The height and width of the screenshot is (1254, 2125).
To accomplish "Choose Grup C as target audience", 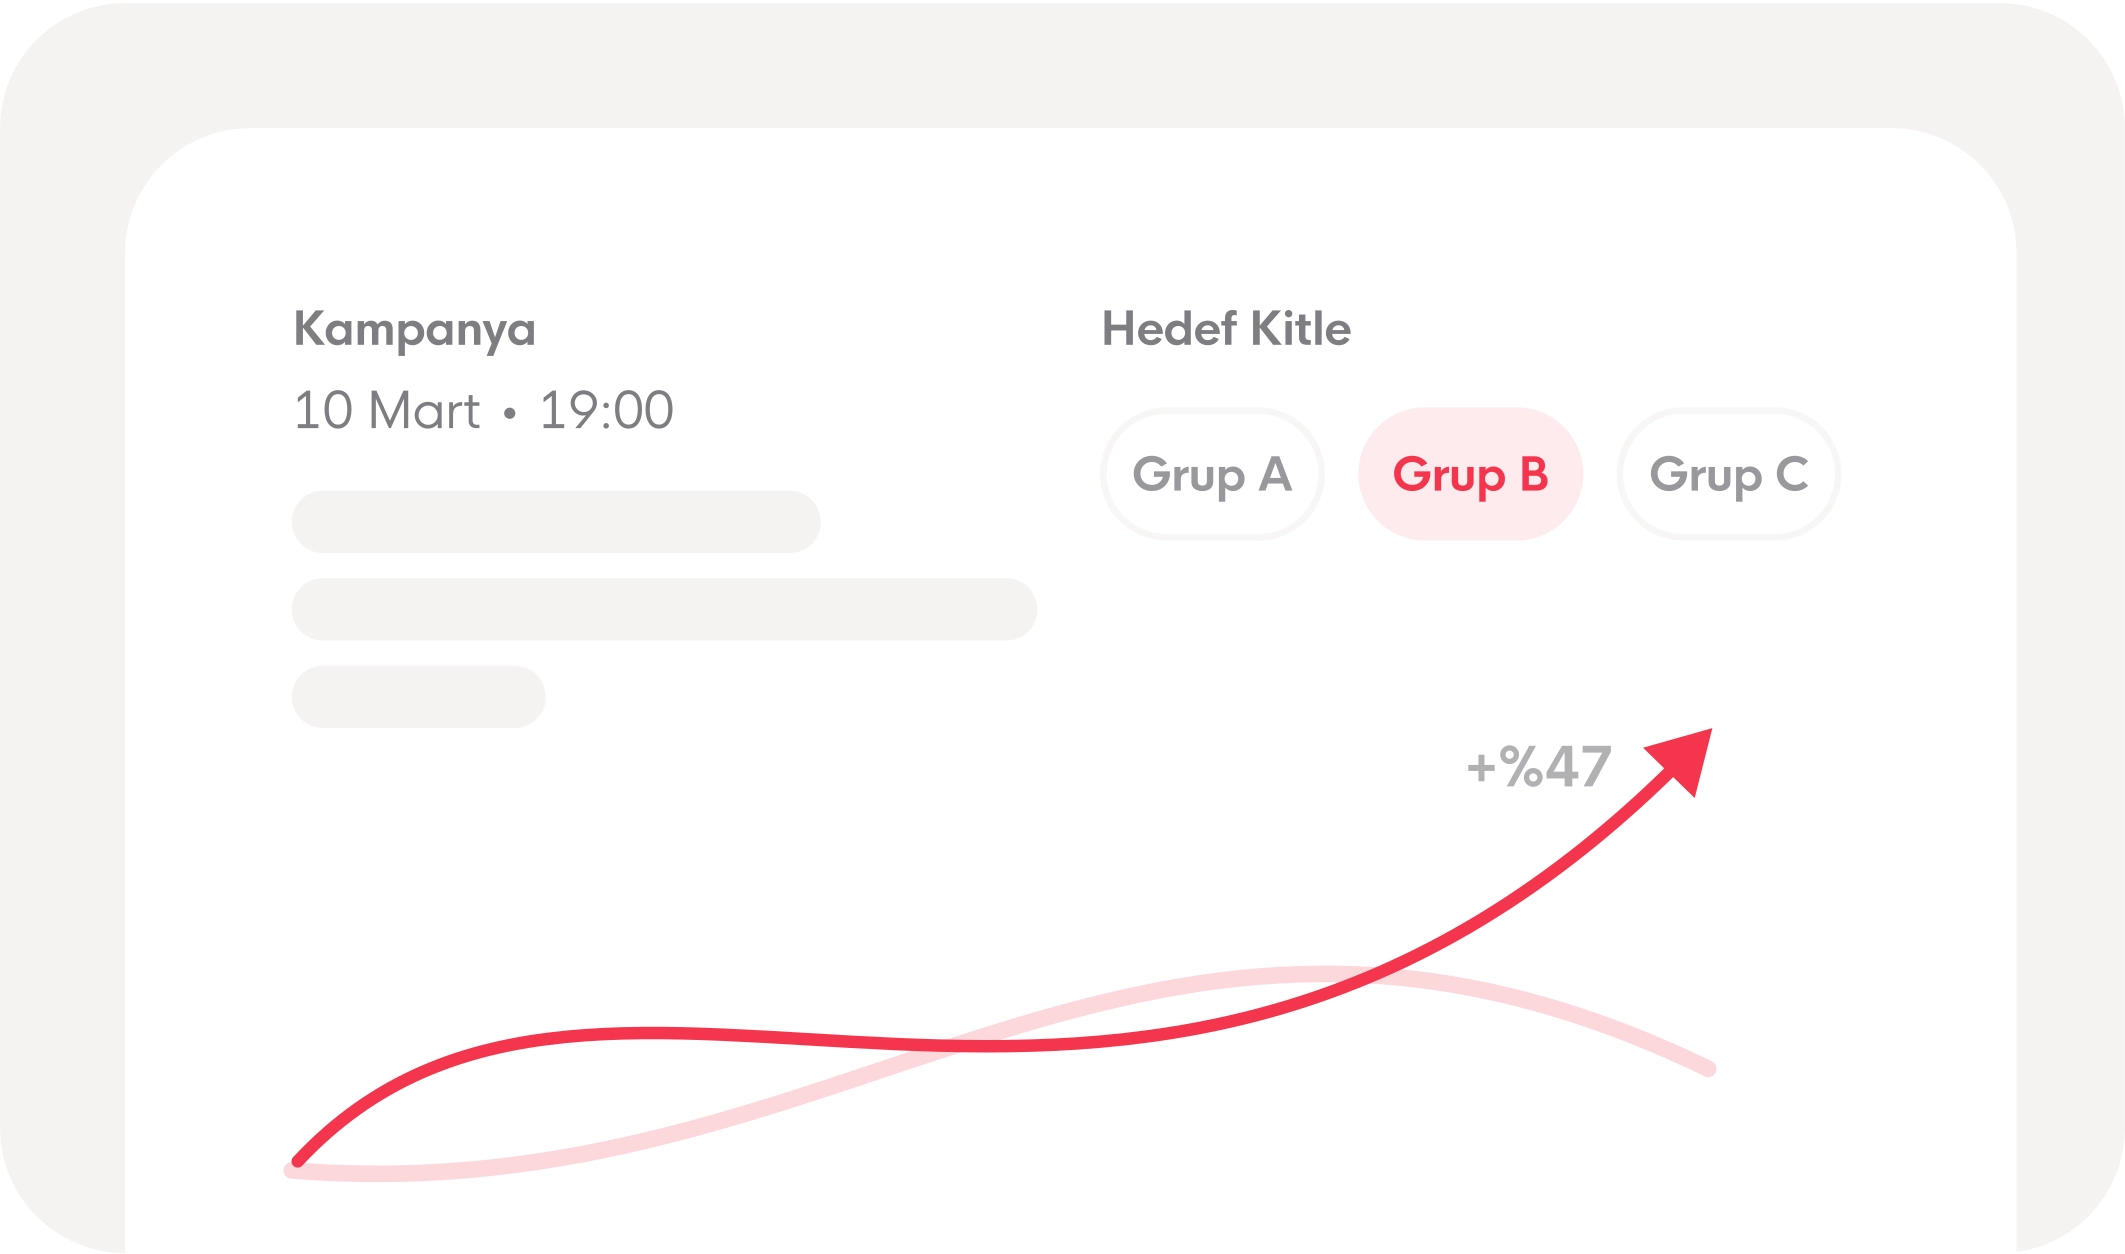I will [x=1728, y=474].
